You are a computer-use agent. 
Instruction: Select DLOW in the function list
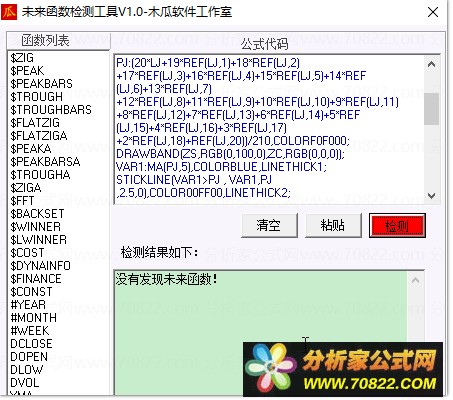[x=27, y=370]
